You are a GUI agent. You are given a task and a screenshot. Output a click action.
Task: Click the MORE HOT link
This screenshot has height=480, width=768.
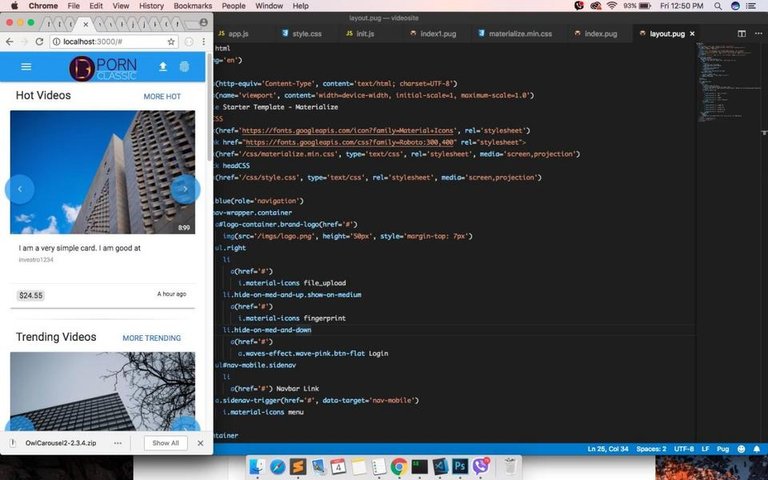pyautogui.click(x=162, y=96)
